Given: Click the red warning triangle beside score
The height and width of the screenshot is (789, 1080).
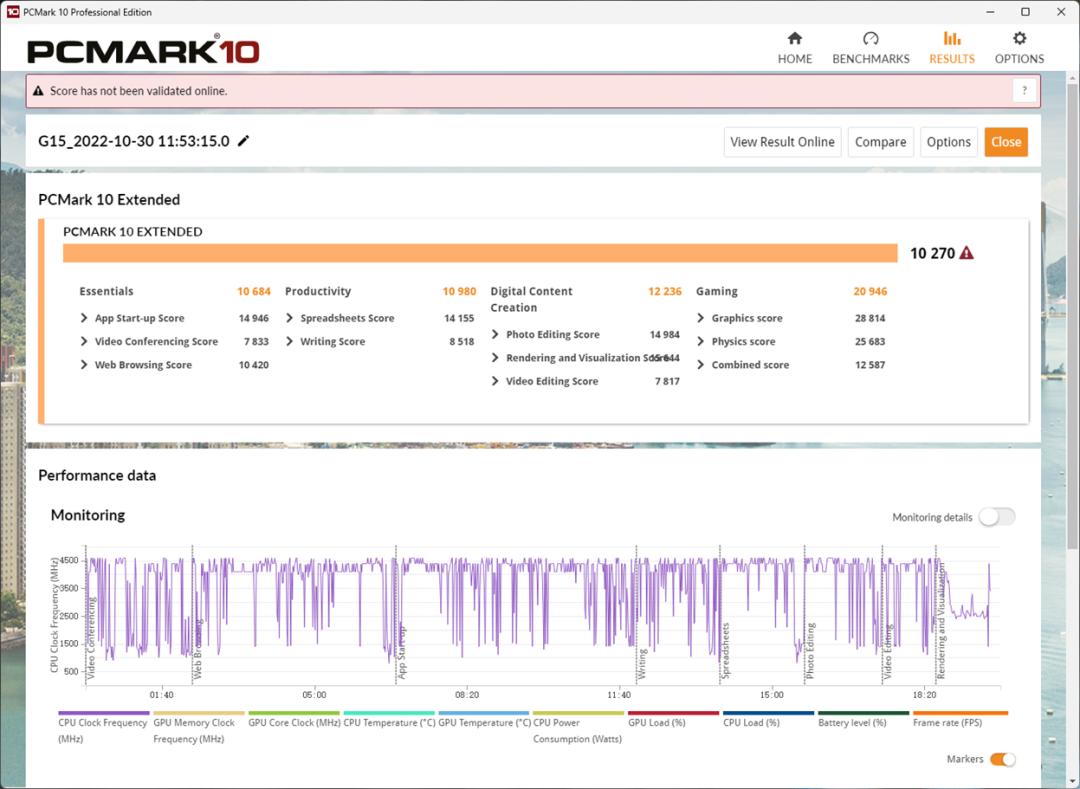Looking at the screenshot, I should coord(966,253).
